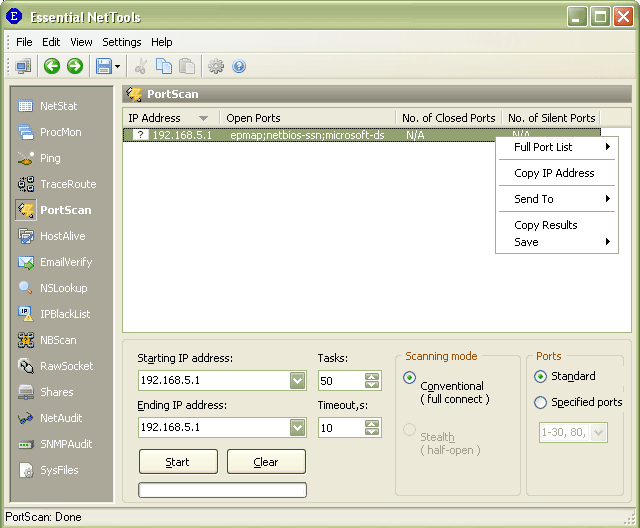Click the Clear button
The width and height of the screenshot is (640, 528).
click(266, 462)
